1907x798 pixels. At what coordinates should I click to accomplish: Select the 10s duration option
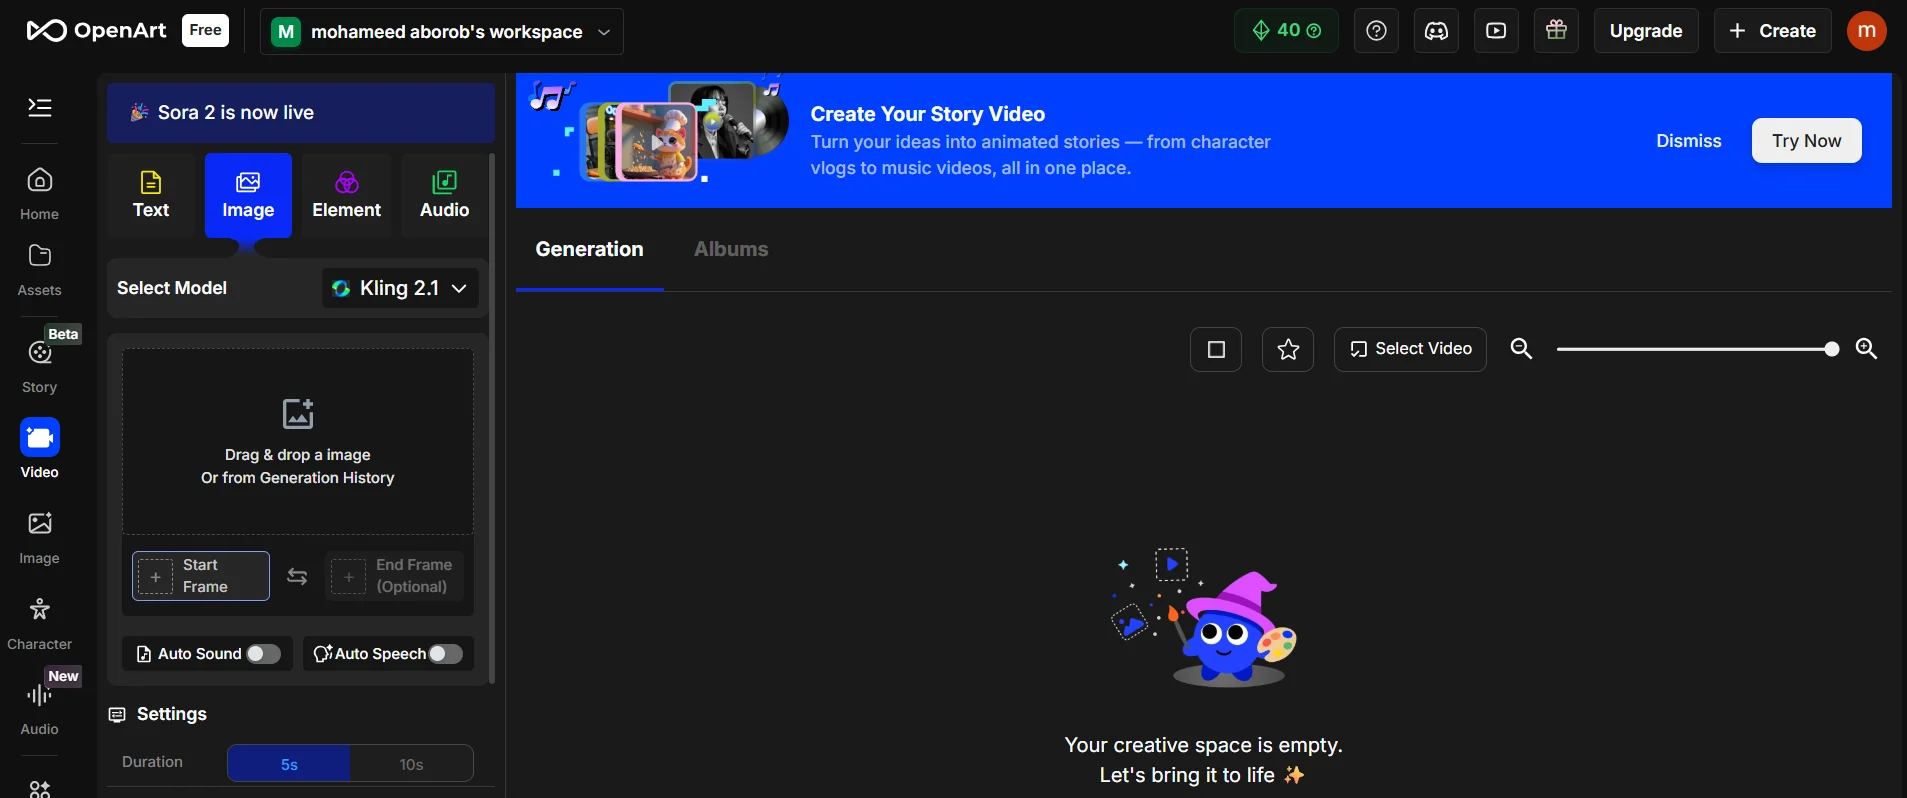coord(411,764)
